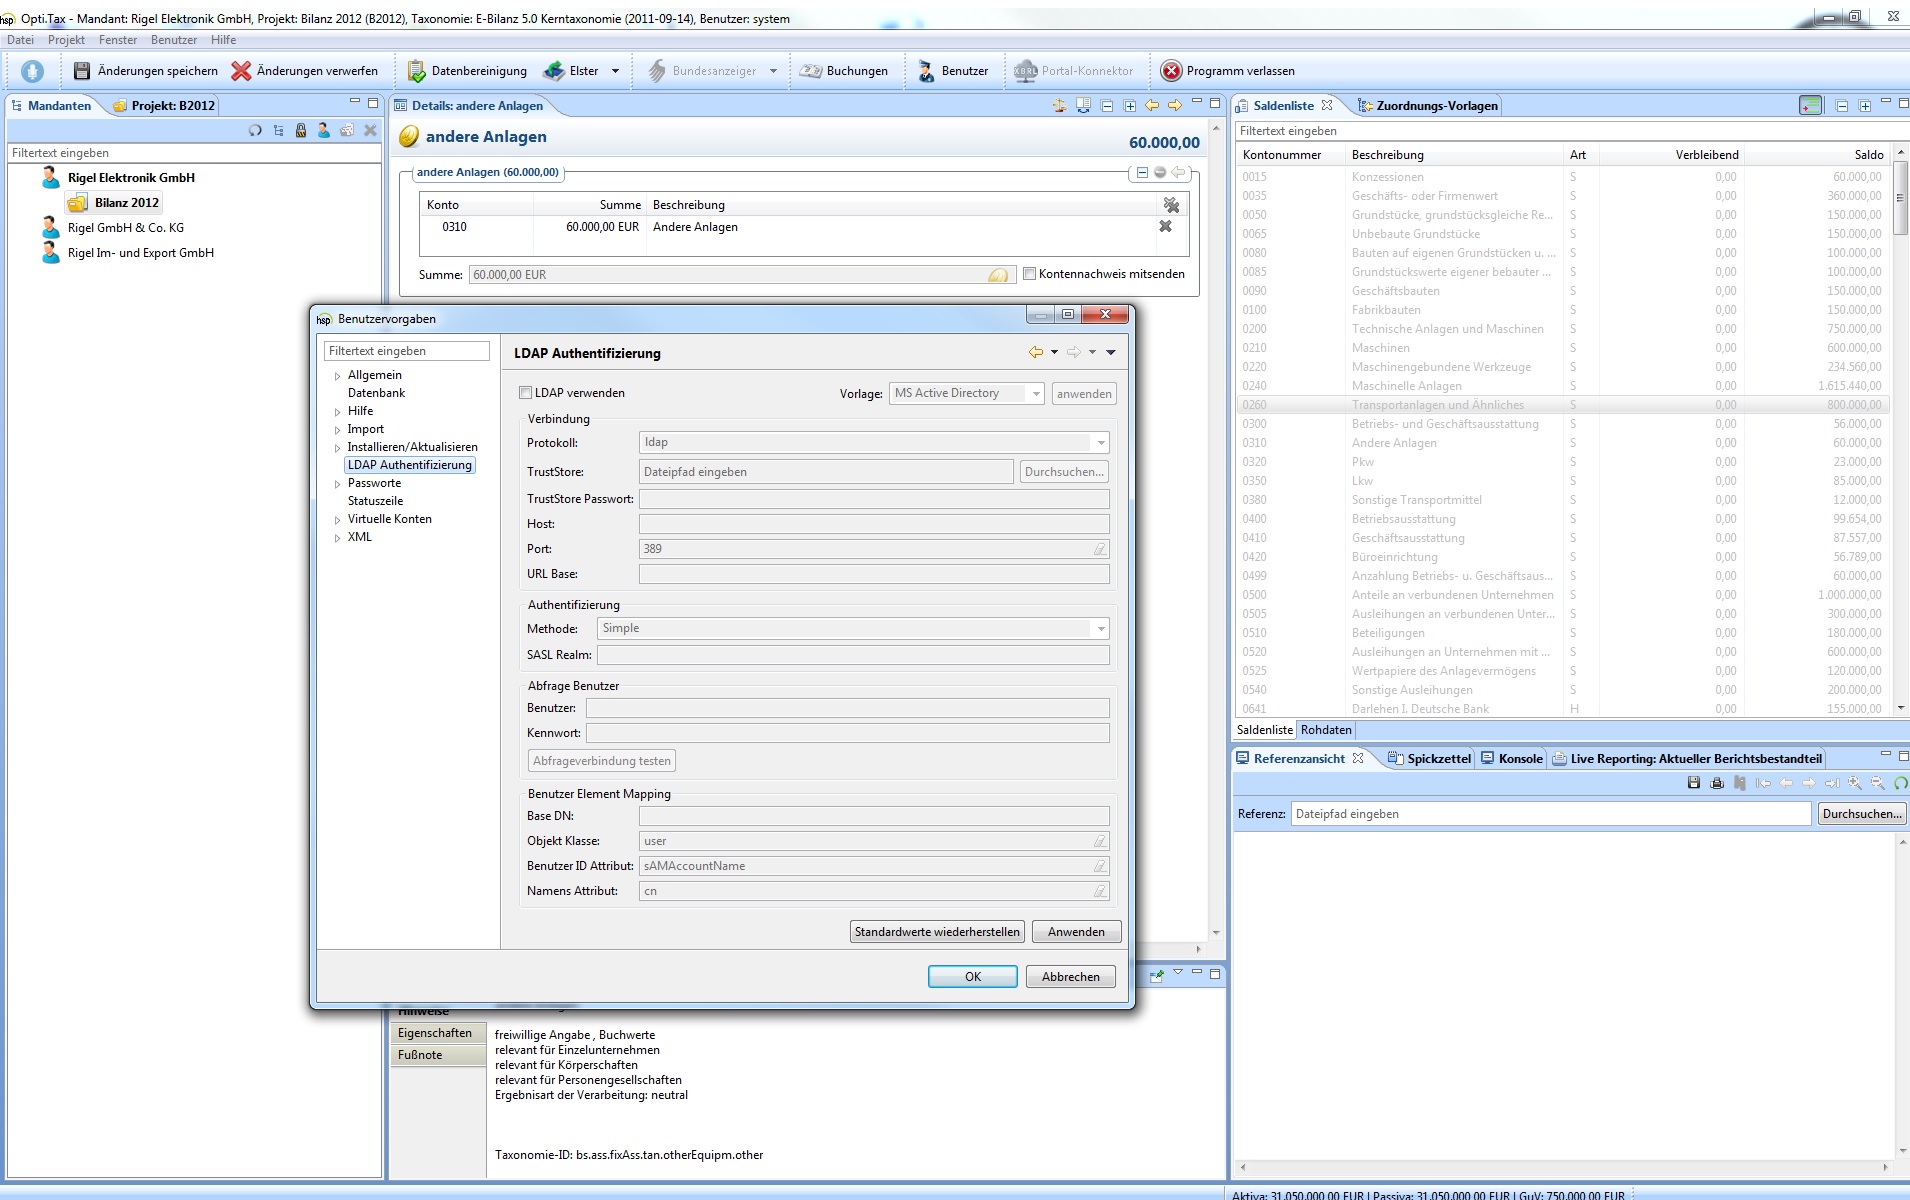The width and height of the screenshot is (1910, 1200).
Task: Click the Elster toolbar button
Action: (x=572, y=71)
